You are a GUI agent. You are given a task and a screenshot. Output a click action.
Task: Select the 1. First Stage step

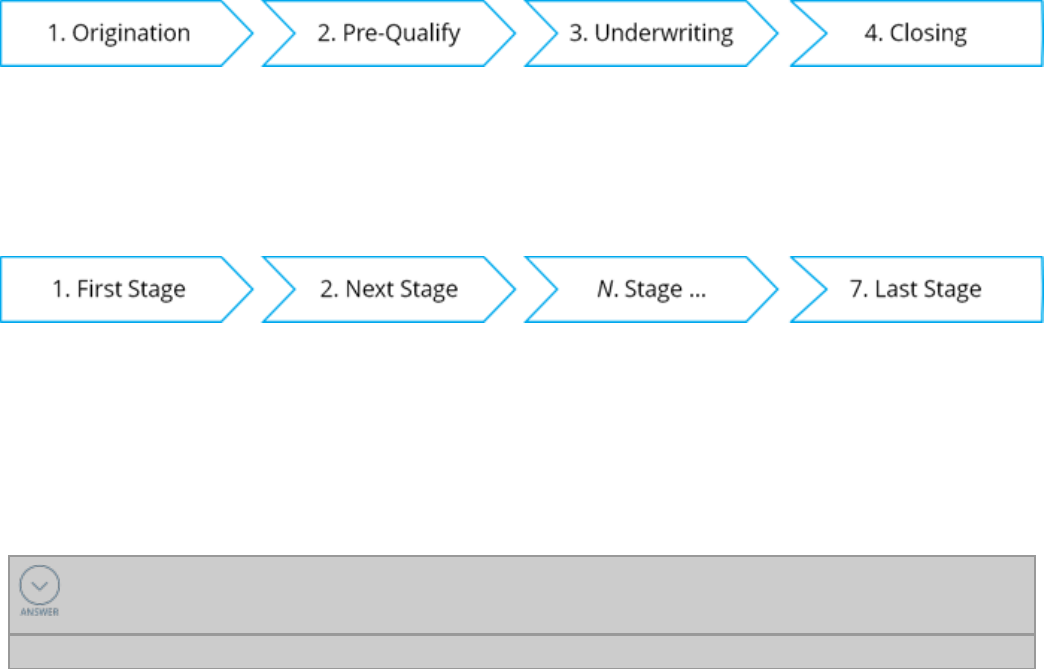[x=119, y=290]
